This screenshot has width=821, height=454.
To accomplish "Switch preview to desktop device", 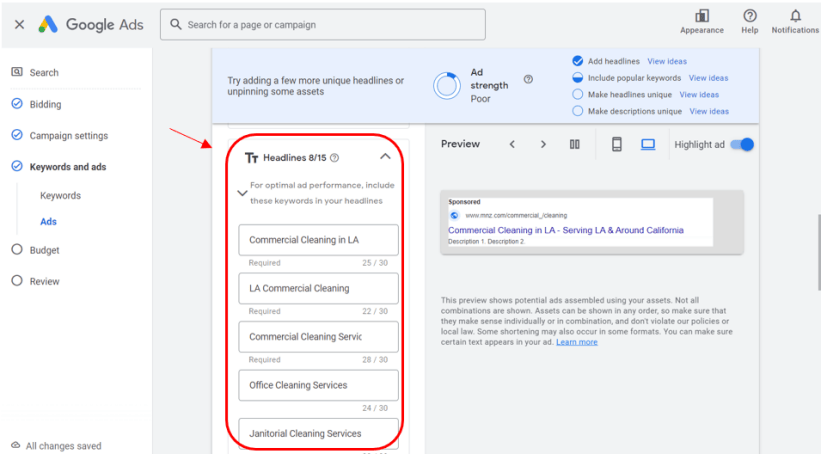I will 648,145.
